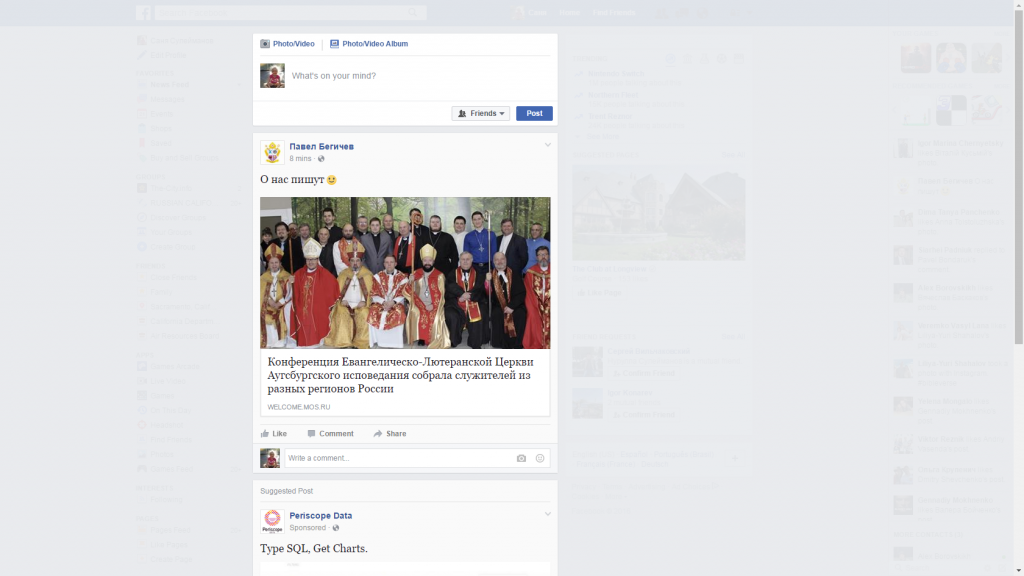Expand See More under Trending
Viewport: 1024px width, 576px height.
[x=602, y=136]
